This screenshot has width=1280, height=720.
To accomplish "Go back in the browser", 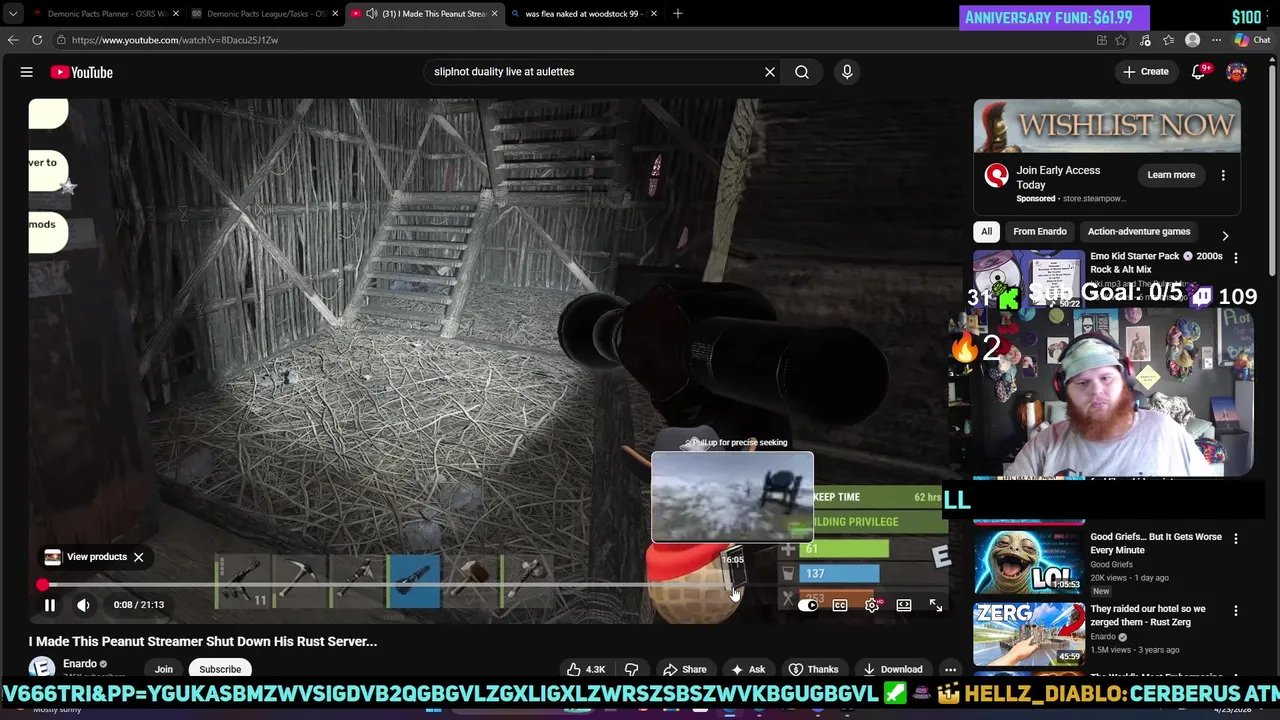I will click(x=13, y=40).
